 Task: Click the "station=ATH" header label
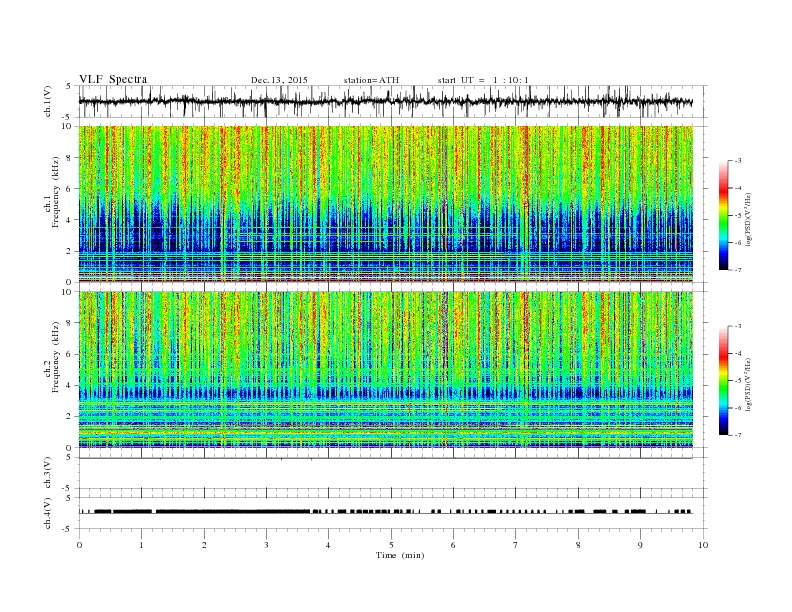pyautogui.click(x=371, y=80)
